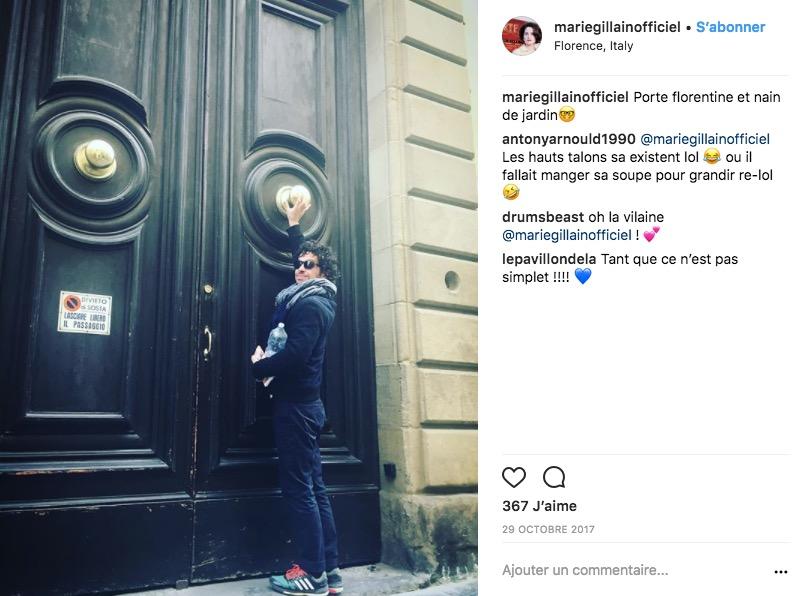This screenshot has height=596, width=809.
Task: Select the no-parking sign on the door
Action: tap(85, 313)
